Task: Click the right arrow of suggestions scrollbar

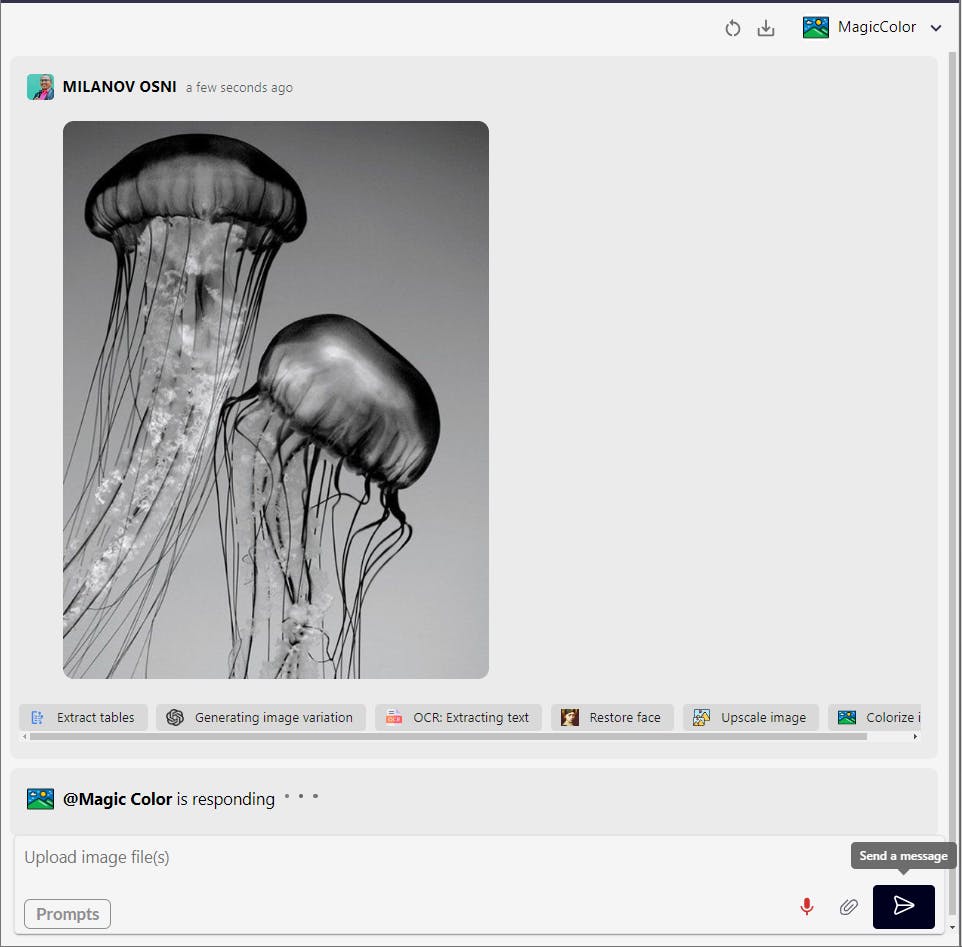Action: (x=914, y=737)
